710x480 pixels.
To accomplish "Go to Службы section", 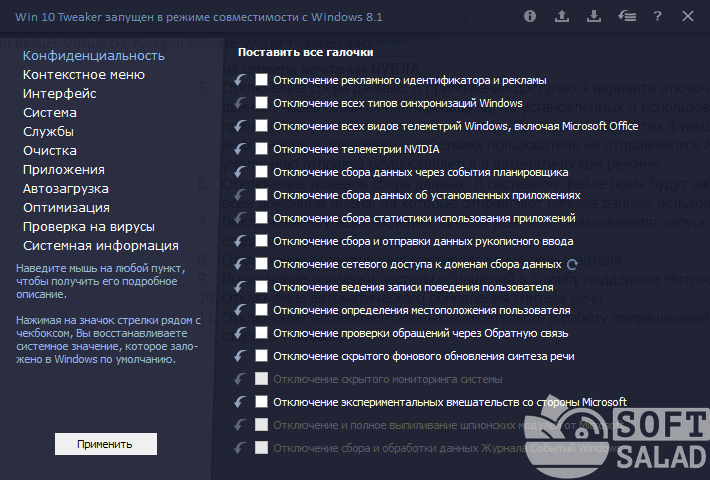I will click(x=48, y=132).
